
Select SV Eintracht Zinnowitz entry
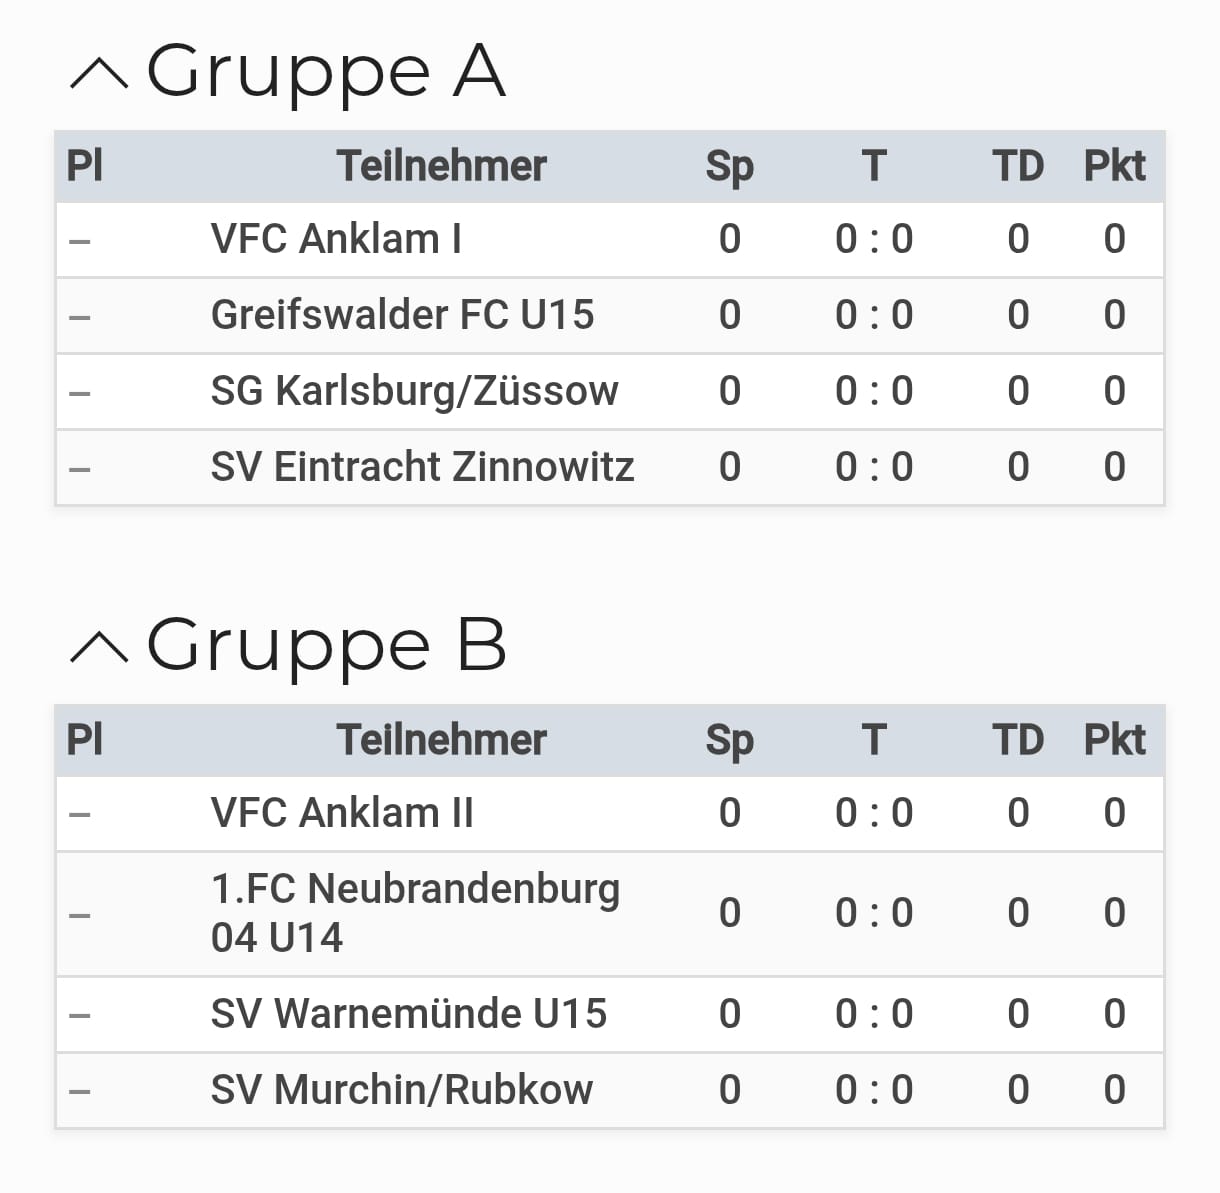tap(422, 467)
